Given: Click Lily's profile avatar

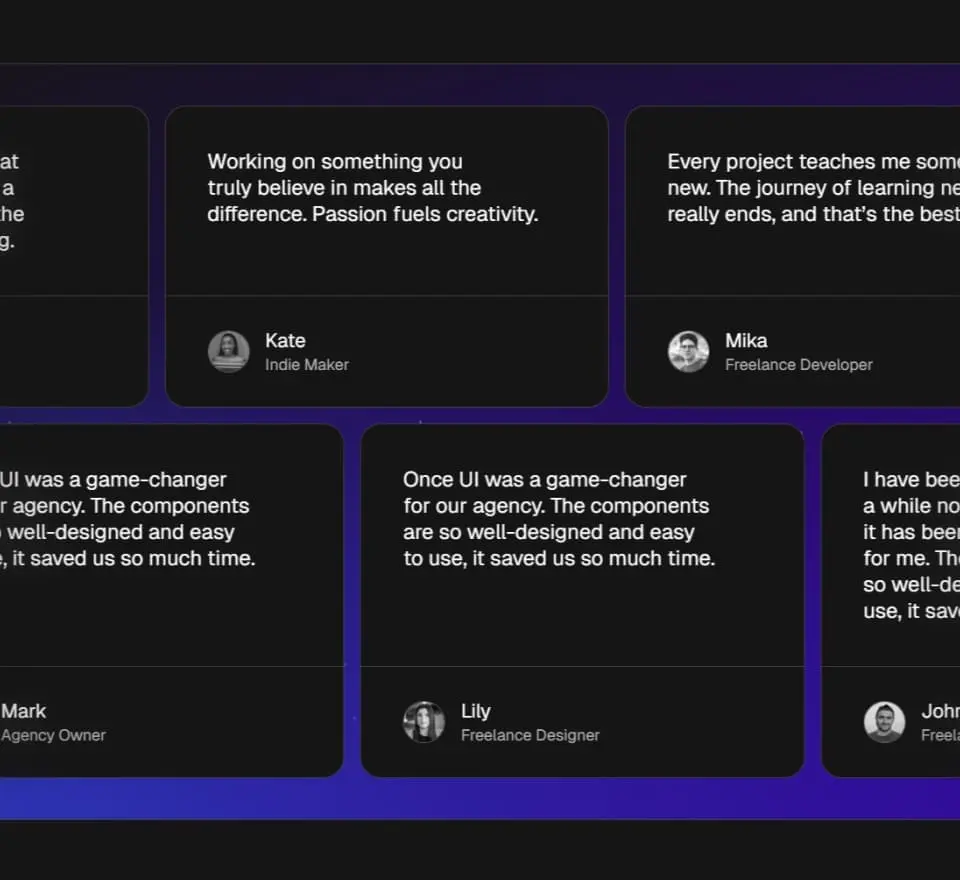Looking at the screenshot, I should tap(424, 722).
